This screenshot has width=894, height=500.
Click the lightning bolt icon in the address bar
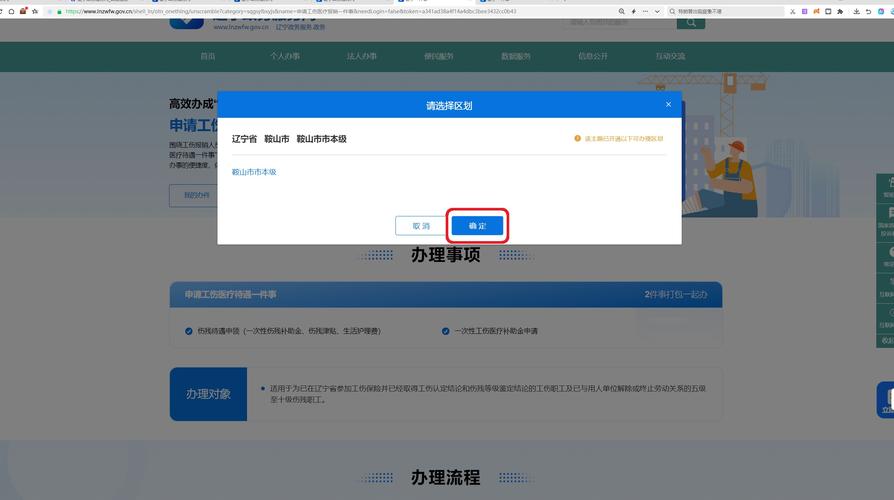(633, 11)
